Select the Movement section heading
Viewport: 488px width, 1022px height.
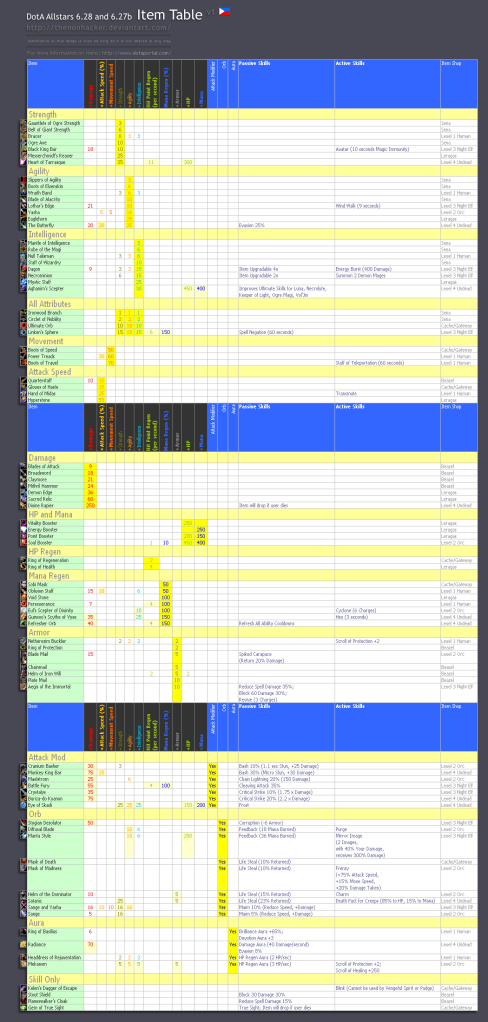pos(45,342)
